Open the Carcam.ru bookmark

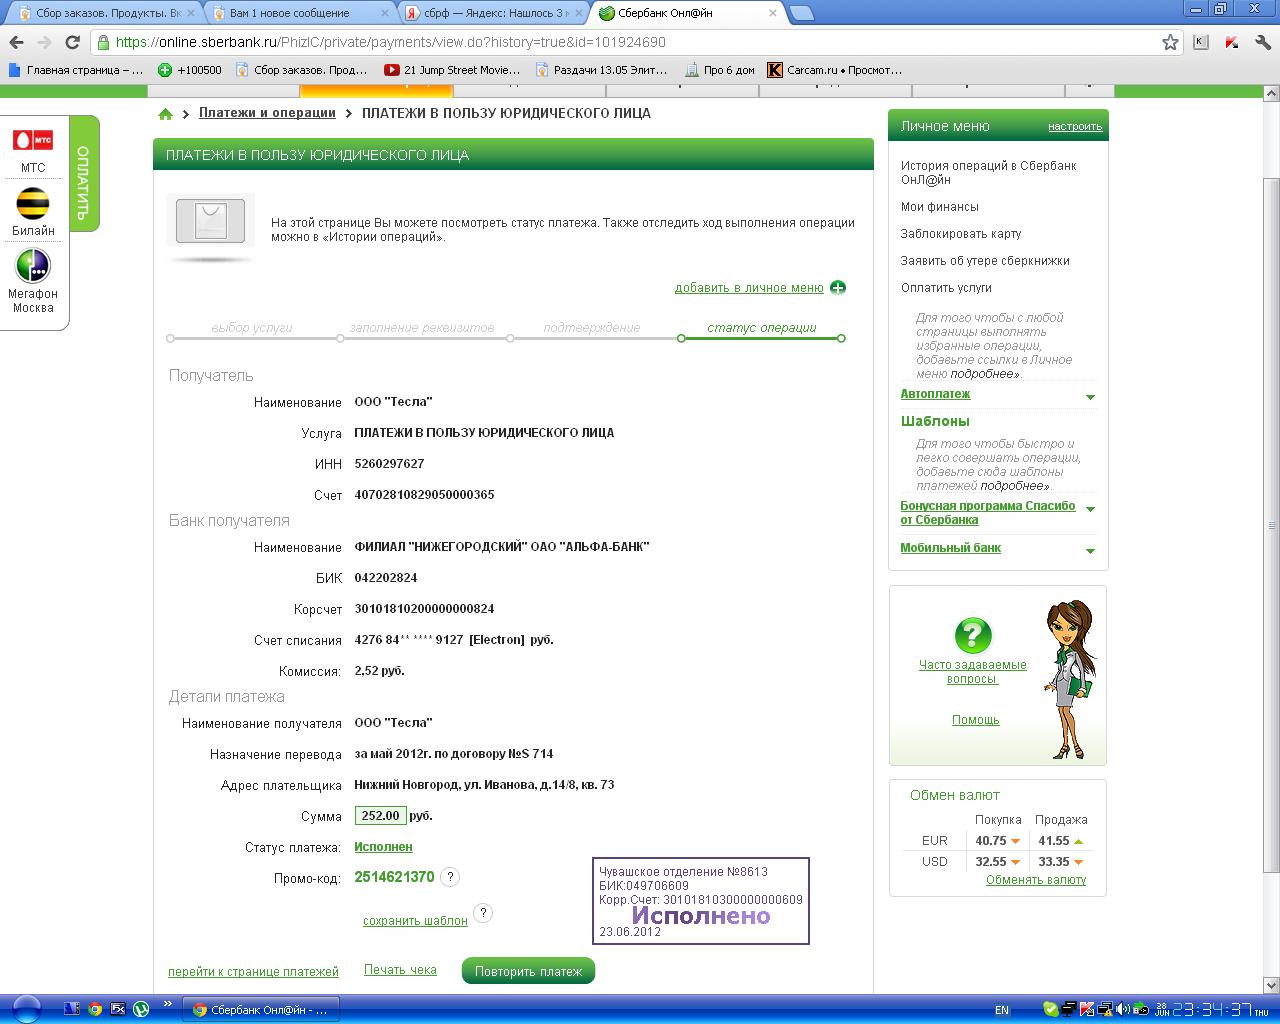(x=835, y=70)
